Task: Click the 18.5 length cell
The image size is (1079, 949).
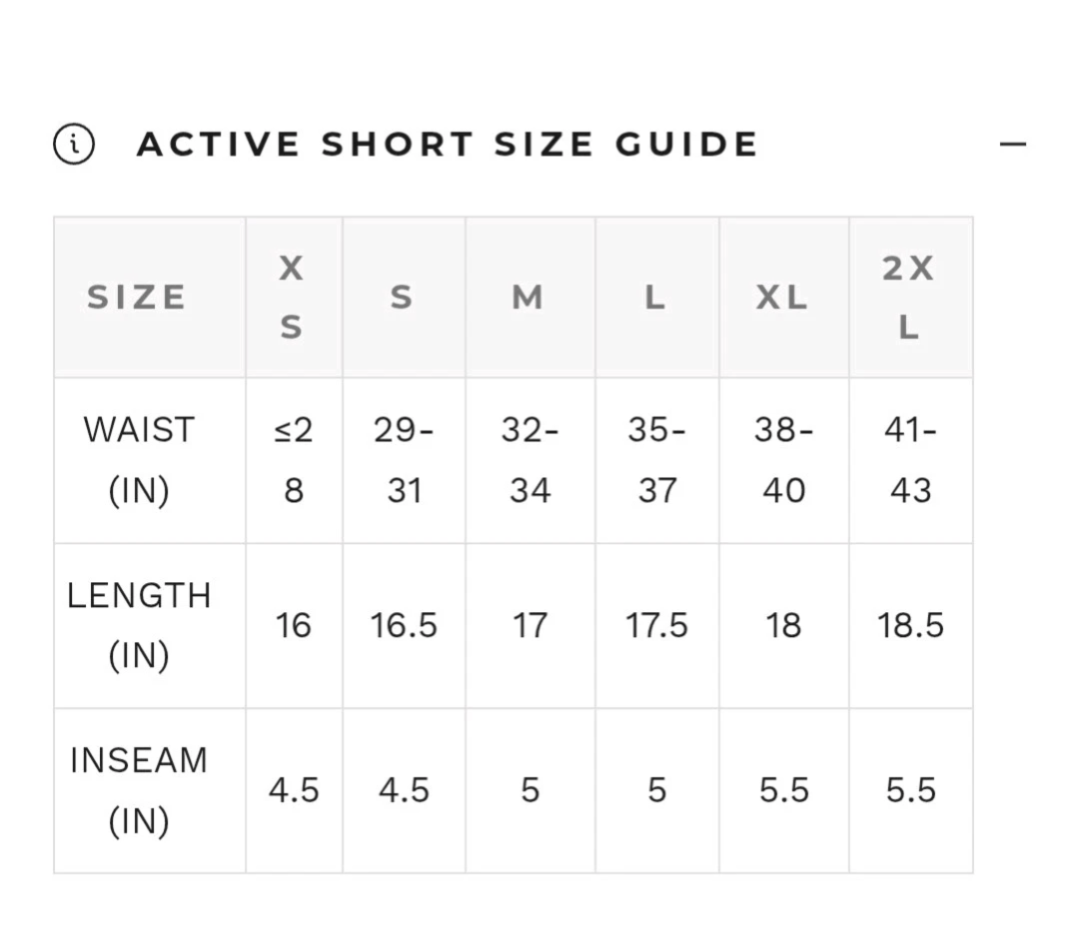Action: pyautogui.click(x=911, y=626)
